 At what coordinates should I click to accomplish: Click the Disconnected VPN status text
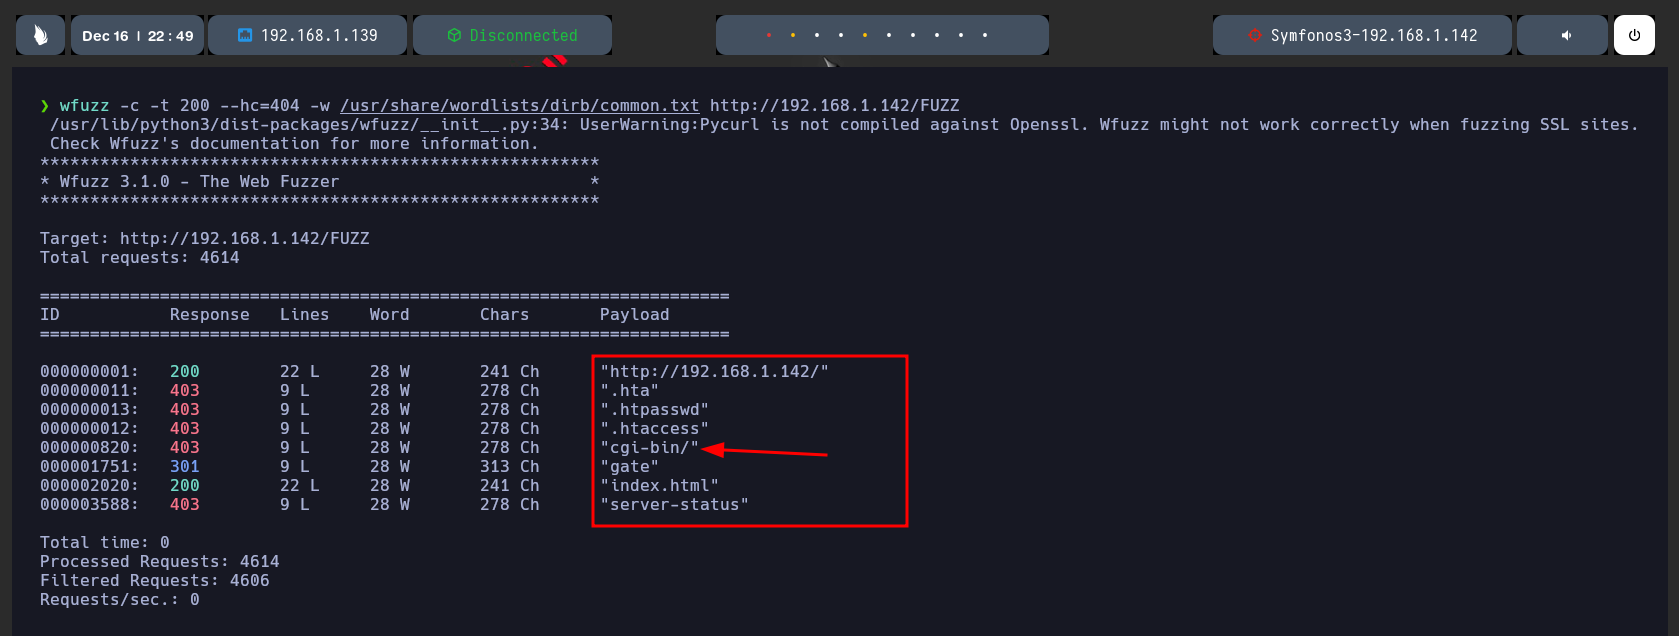tap(523, 35)
